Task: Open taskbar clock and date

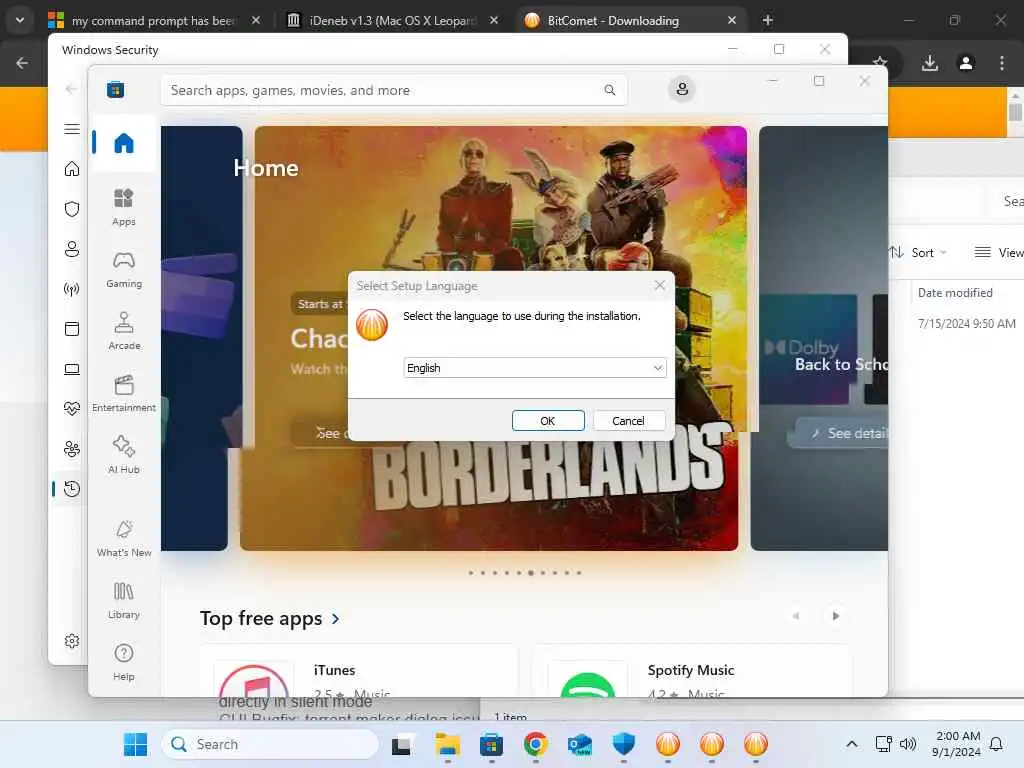Action: [956, 744]
